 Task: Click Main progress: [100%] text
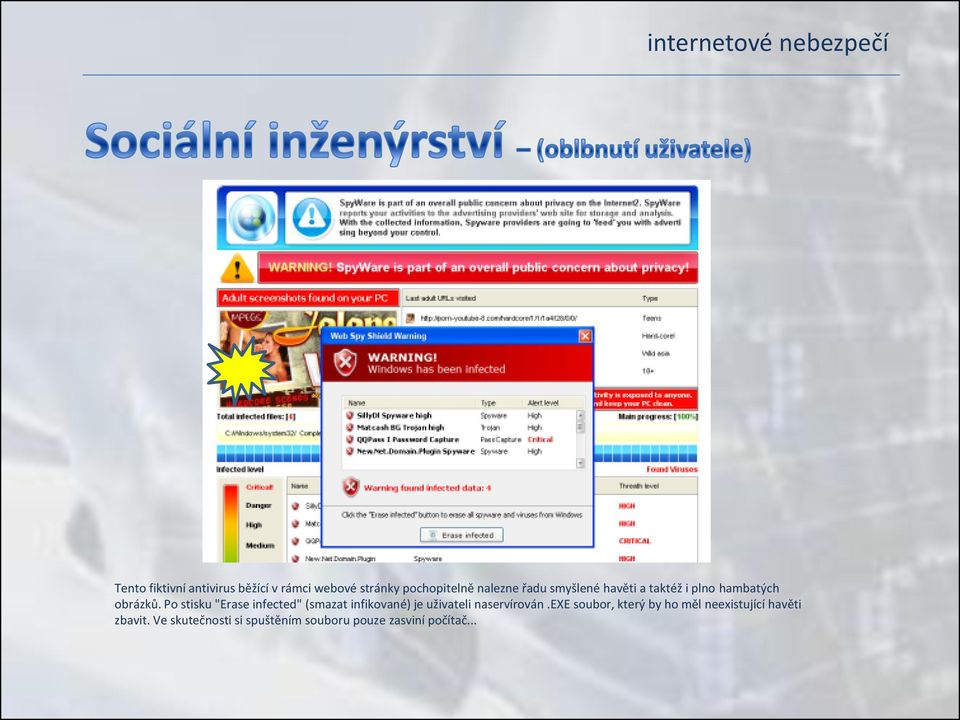658,417
